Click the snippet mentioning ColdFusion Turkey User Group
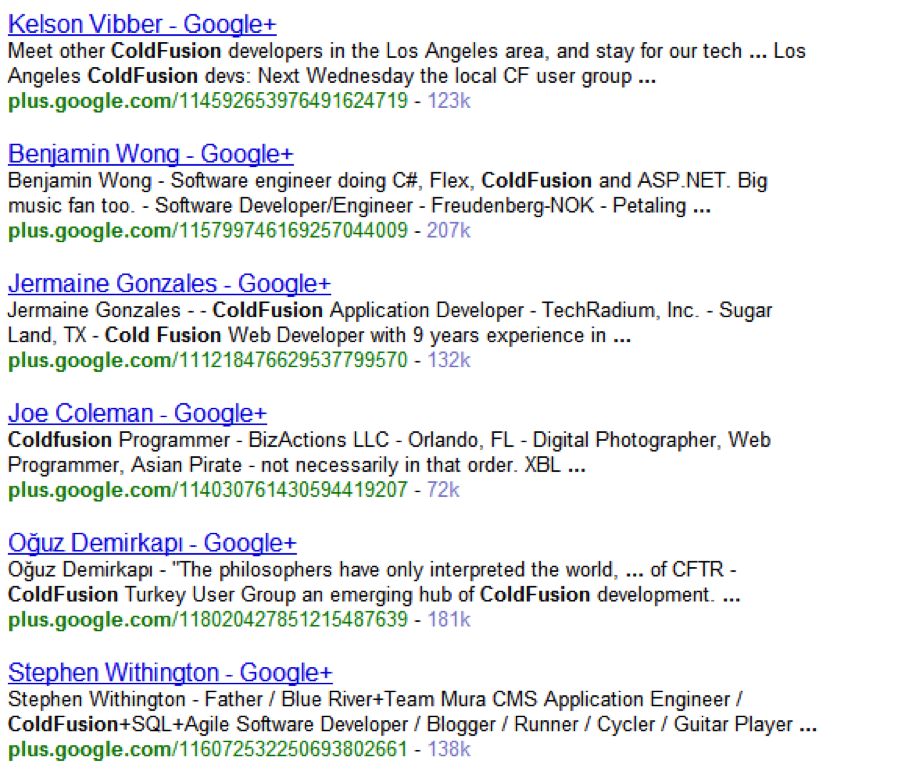Viewport: 898px width, 780px height. click(x=375, y=582)
